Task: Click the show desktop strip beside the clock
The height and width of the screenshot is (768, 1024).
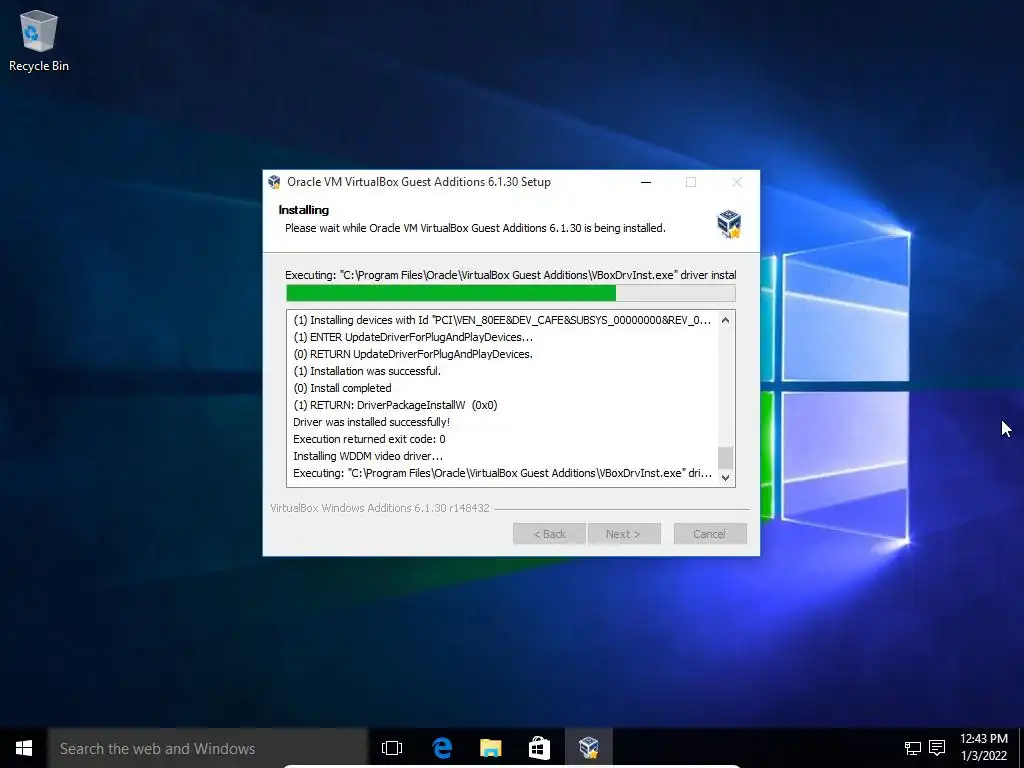Action: pyautogui.click(x=1021, y=748)
